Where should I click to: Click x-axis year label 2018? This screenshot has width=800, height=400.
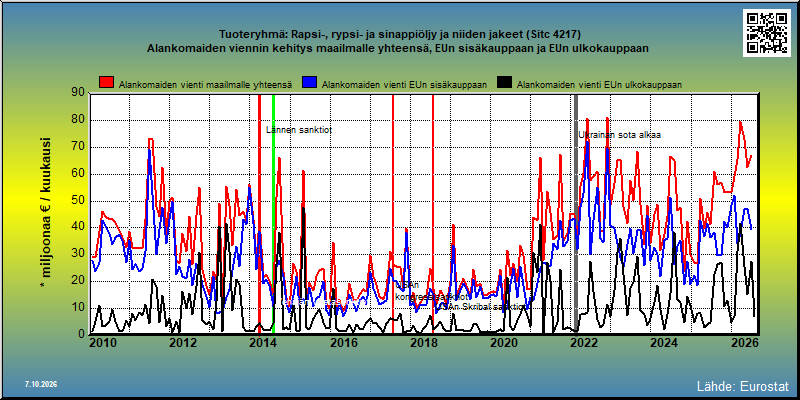[424, 343]
